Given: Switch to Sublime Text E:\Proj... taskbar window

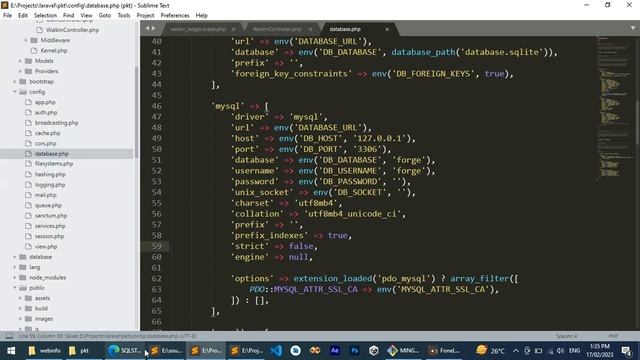Looking at the screenshot, I should click(x=246, y=351).
